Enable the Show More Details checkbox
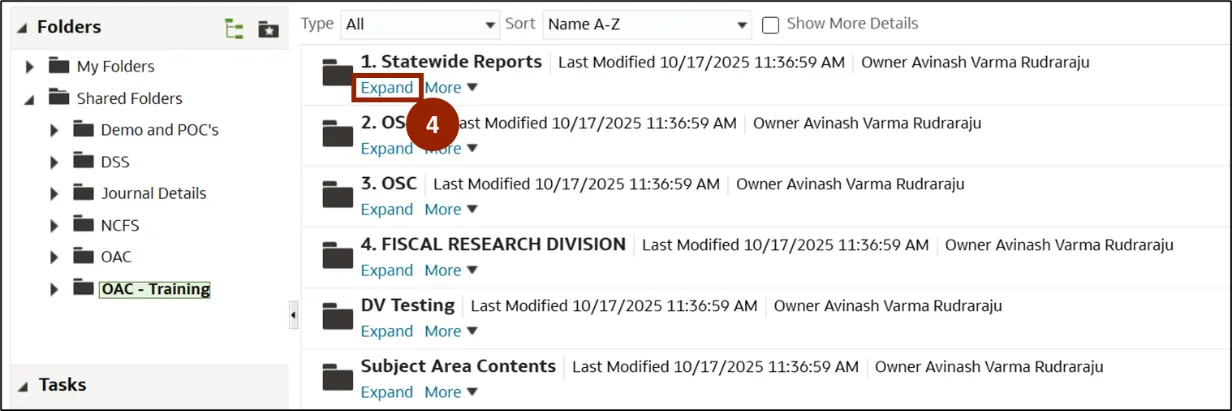 (x=771, y=25)
